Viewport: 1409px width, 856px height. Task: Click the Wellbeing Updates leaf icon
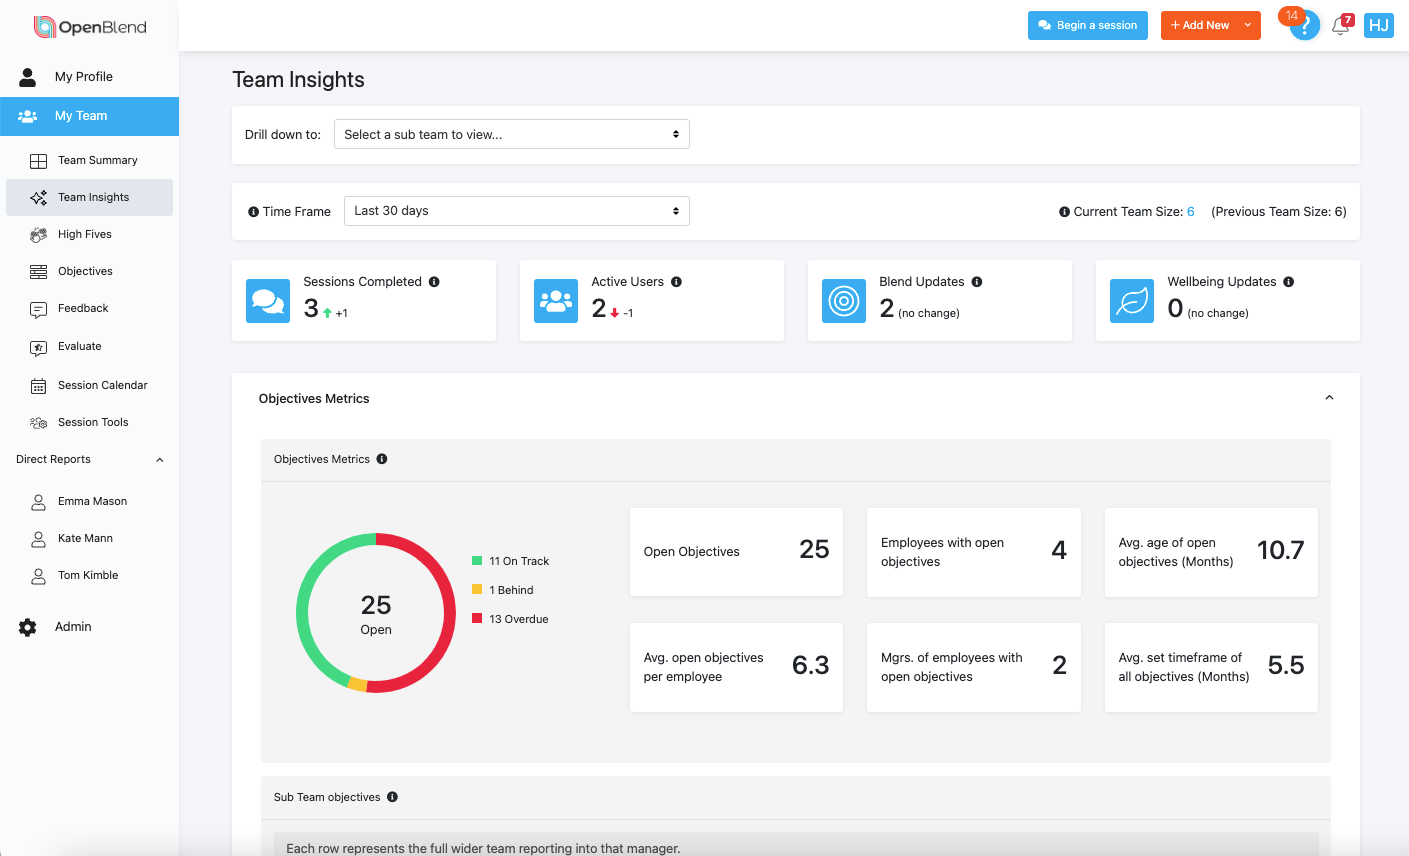tap(1132, 301)
